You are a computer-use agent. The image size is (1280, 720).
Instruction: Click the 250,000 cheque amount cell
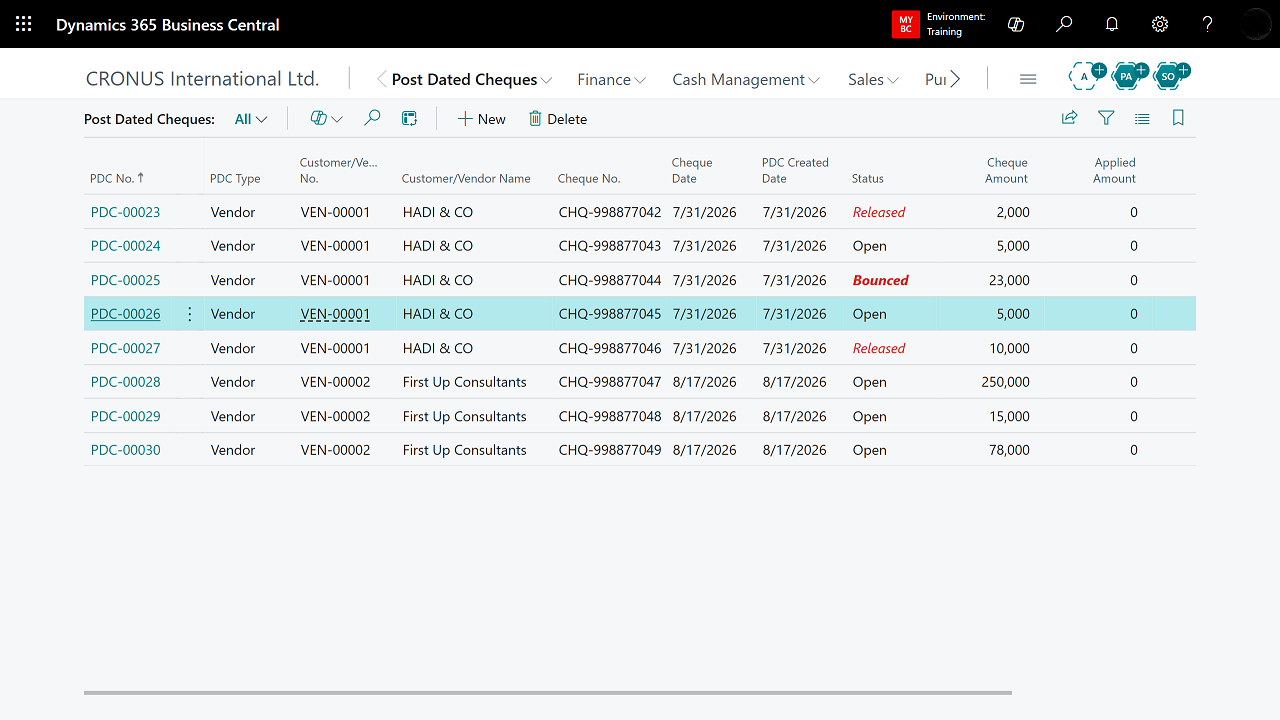[1005, 382]
